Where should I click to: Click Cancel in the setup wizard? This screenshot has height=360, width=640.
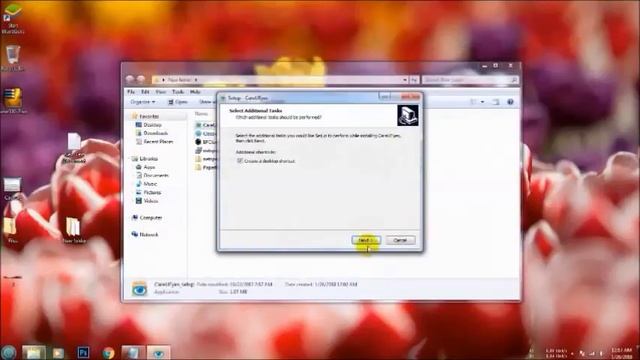pyautogui.click(x=400, y=240)
